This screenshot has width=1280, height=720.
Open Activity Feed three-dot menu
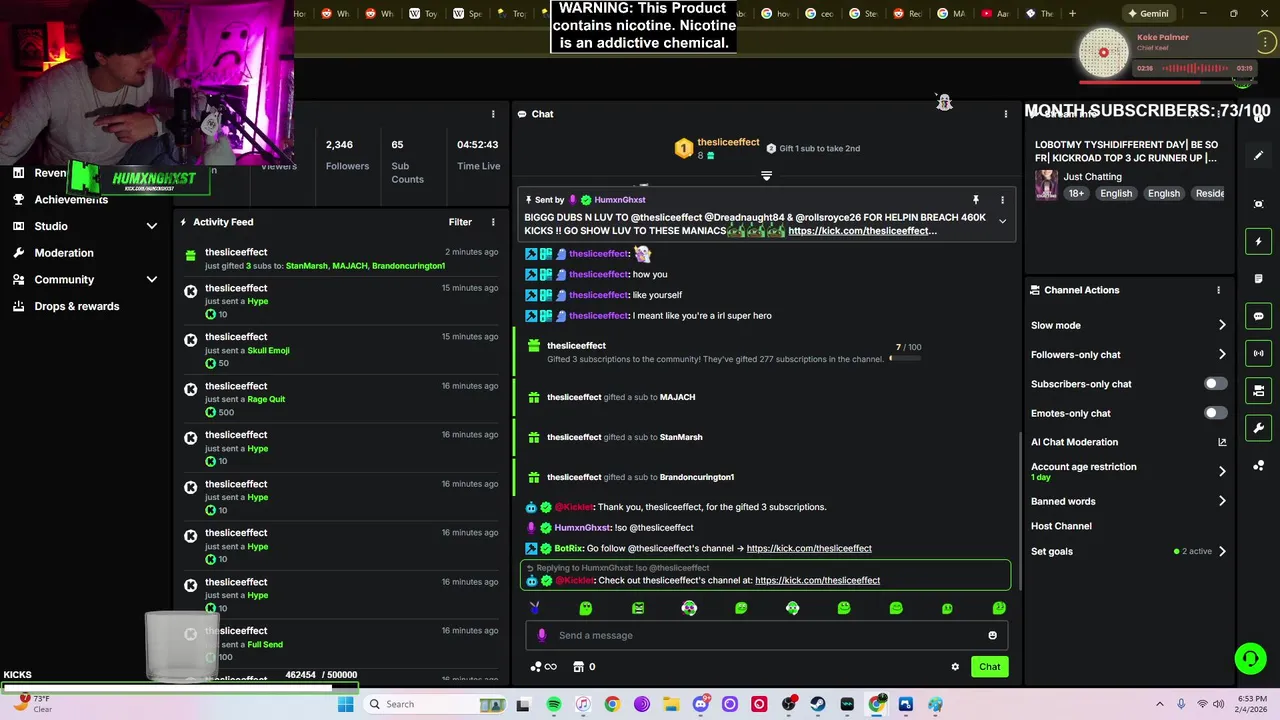point(492,222)
